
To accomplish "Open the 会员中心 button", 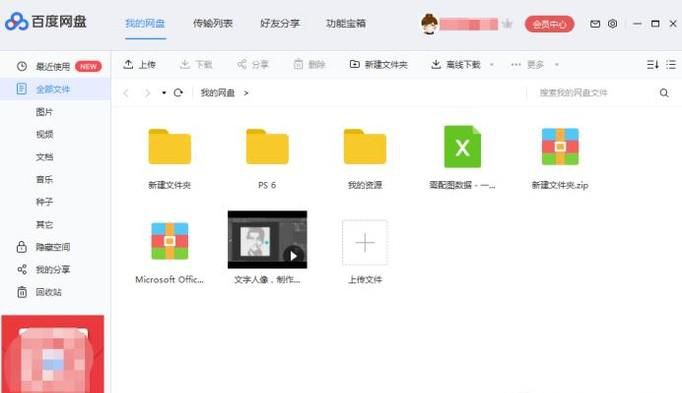I will [549, 24].
